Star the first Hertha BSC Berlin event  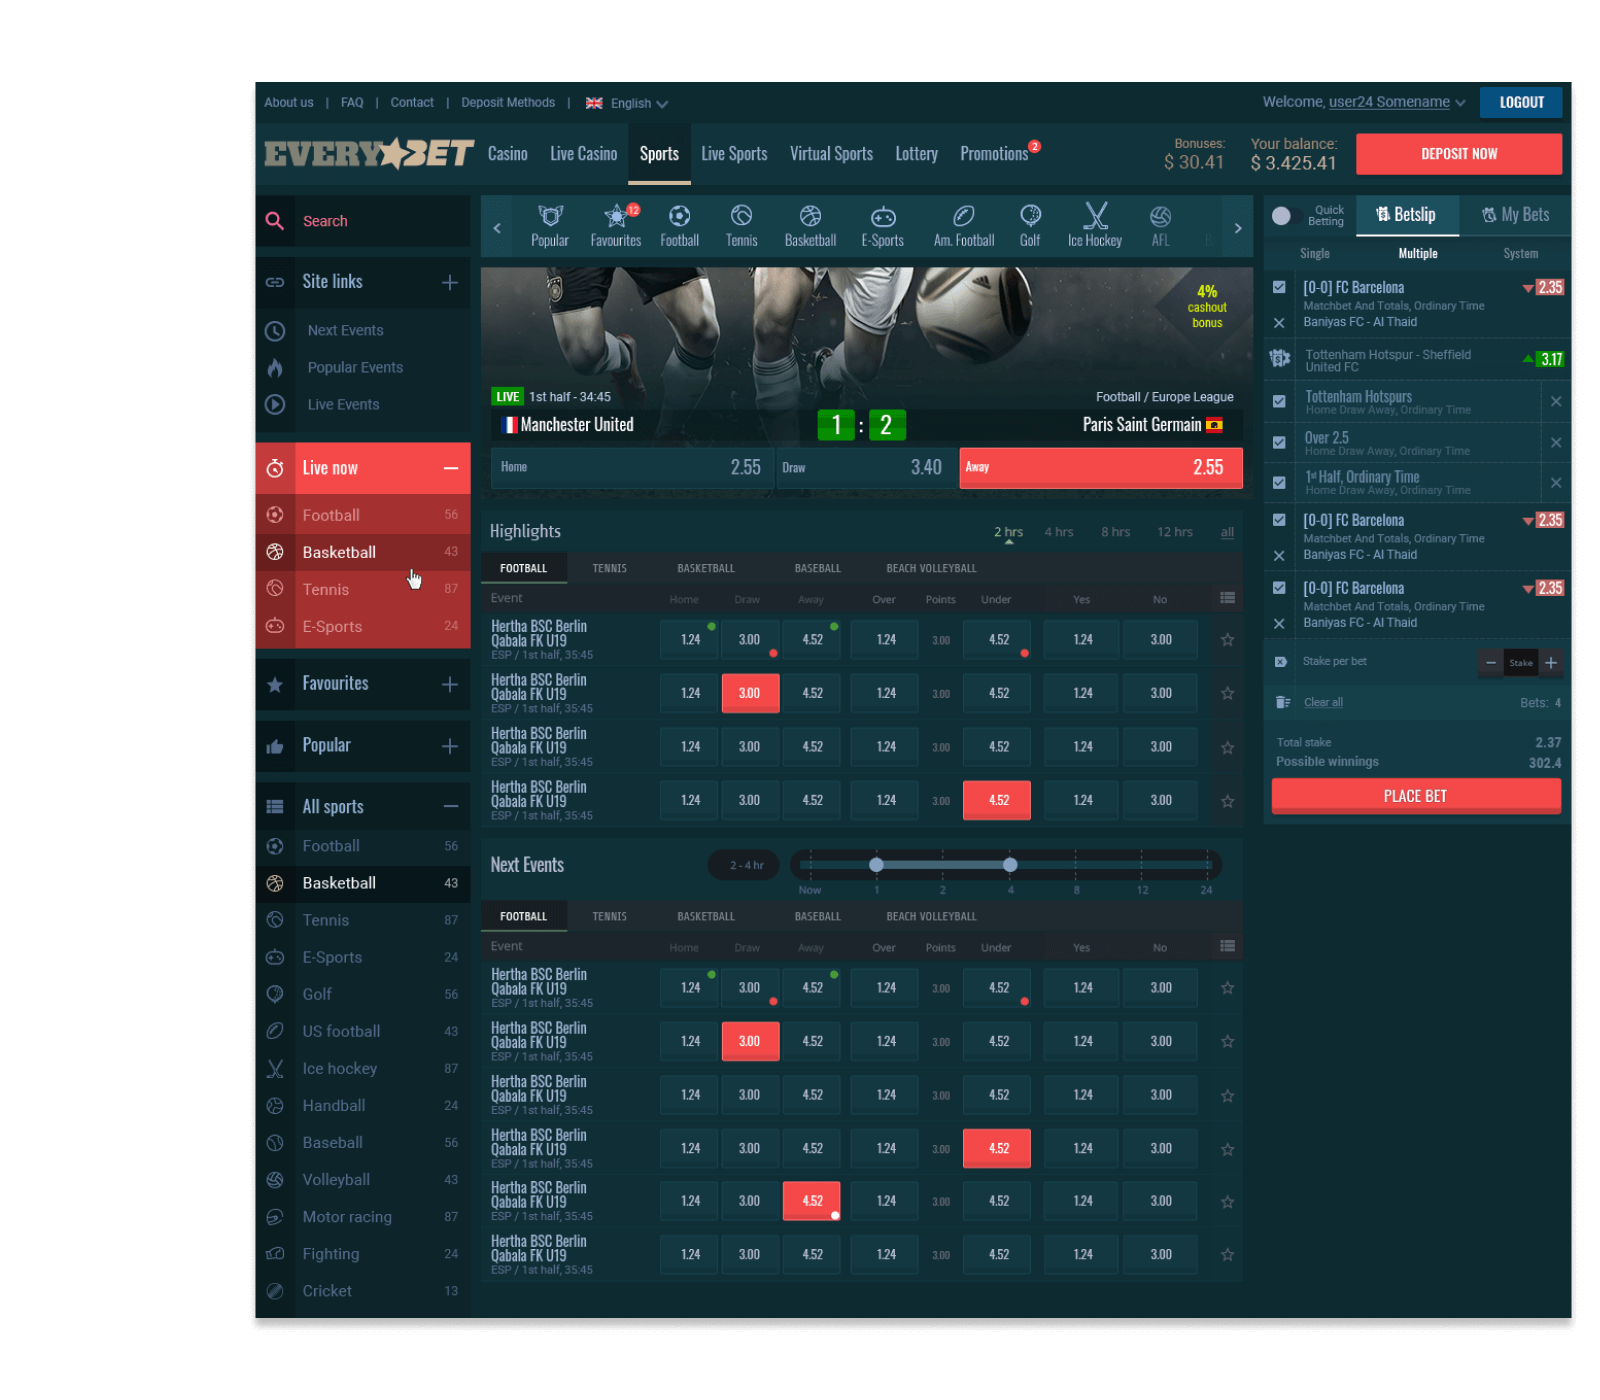pyautogui.click(x=1227, y=639)
